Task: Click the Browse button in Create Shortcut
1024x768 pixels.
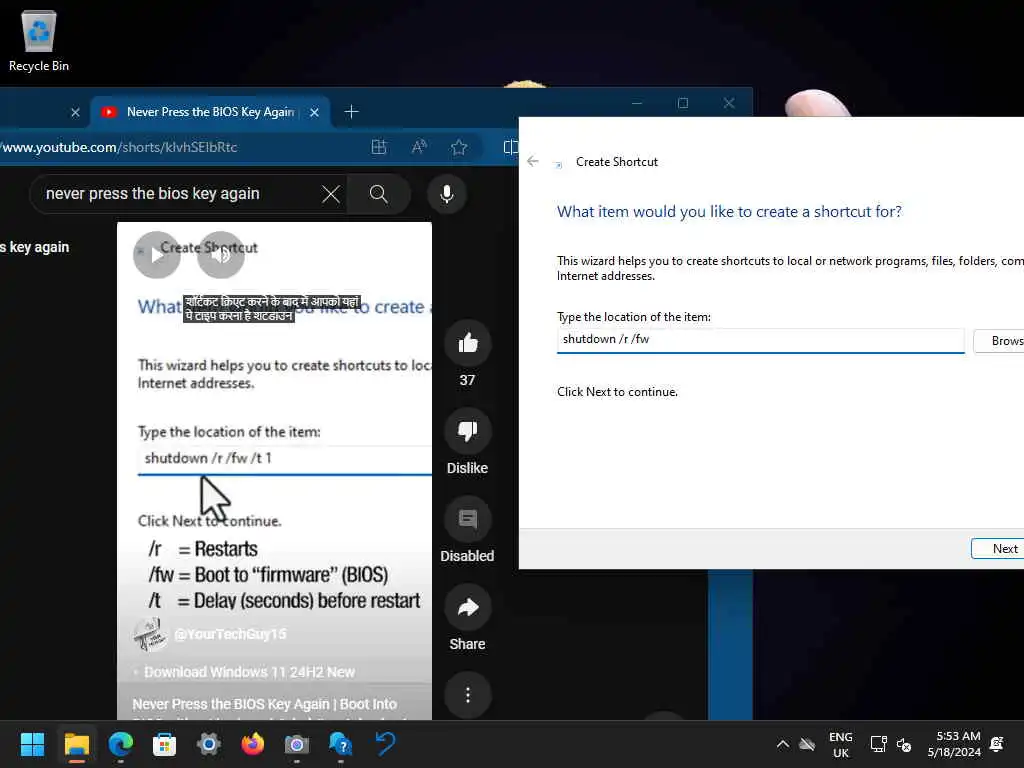Action: (999, 341)
